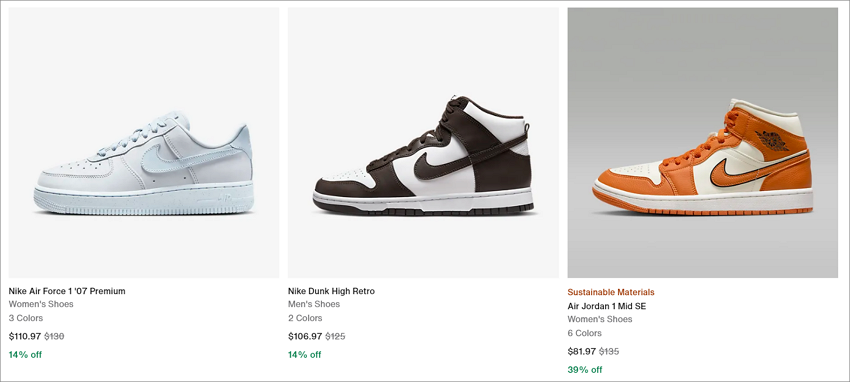Click the 3 Colors text
Image resolution: width=850 pixels, height=382 pixels.
[x=25, y=318]
